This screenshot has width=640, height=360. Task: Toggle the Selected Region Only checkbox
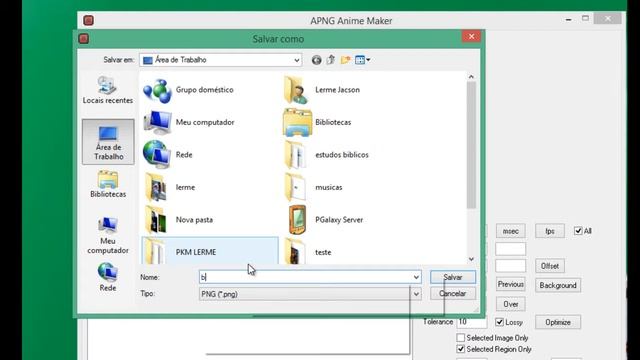coord(460,349)
